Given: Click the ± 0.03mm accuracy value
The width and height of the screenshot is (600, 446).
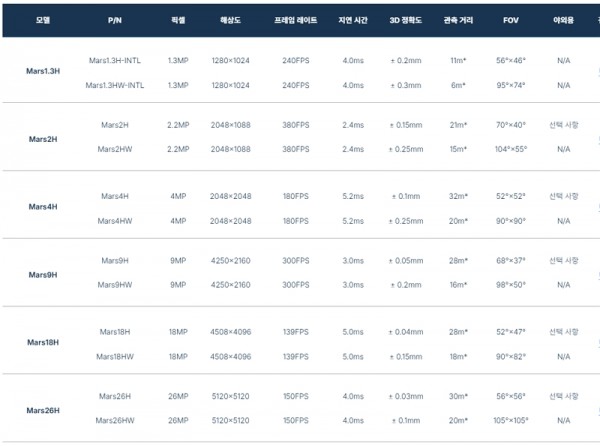Looking at the screenshot, I should pyautogui.click(x=406, y=397).
